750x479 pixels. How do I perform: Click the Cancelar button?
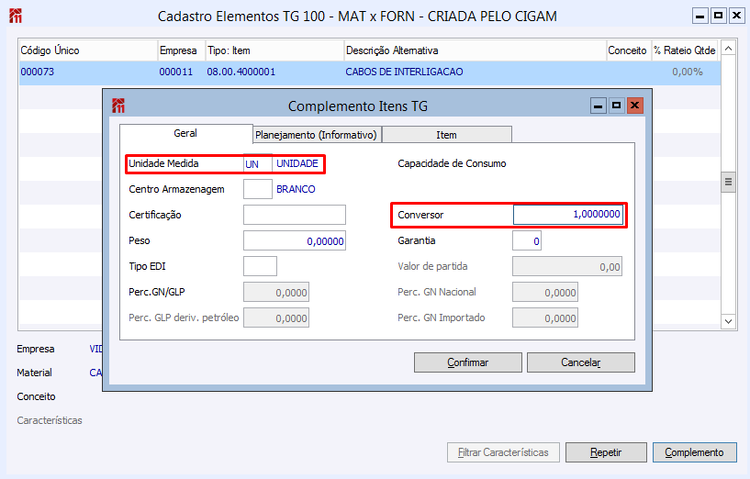(x=581, y=362)
